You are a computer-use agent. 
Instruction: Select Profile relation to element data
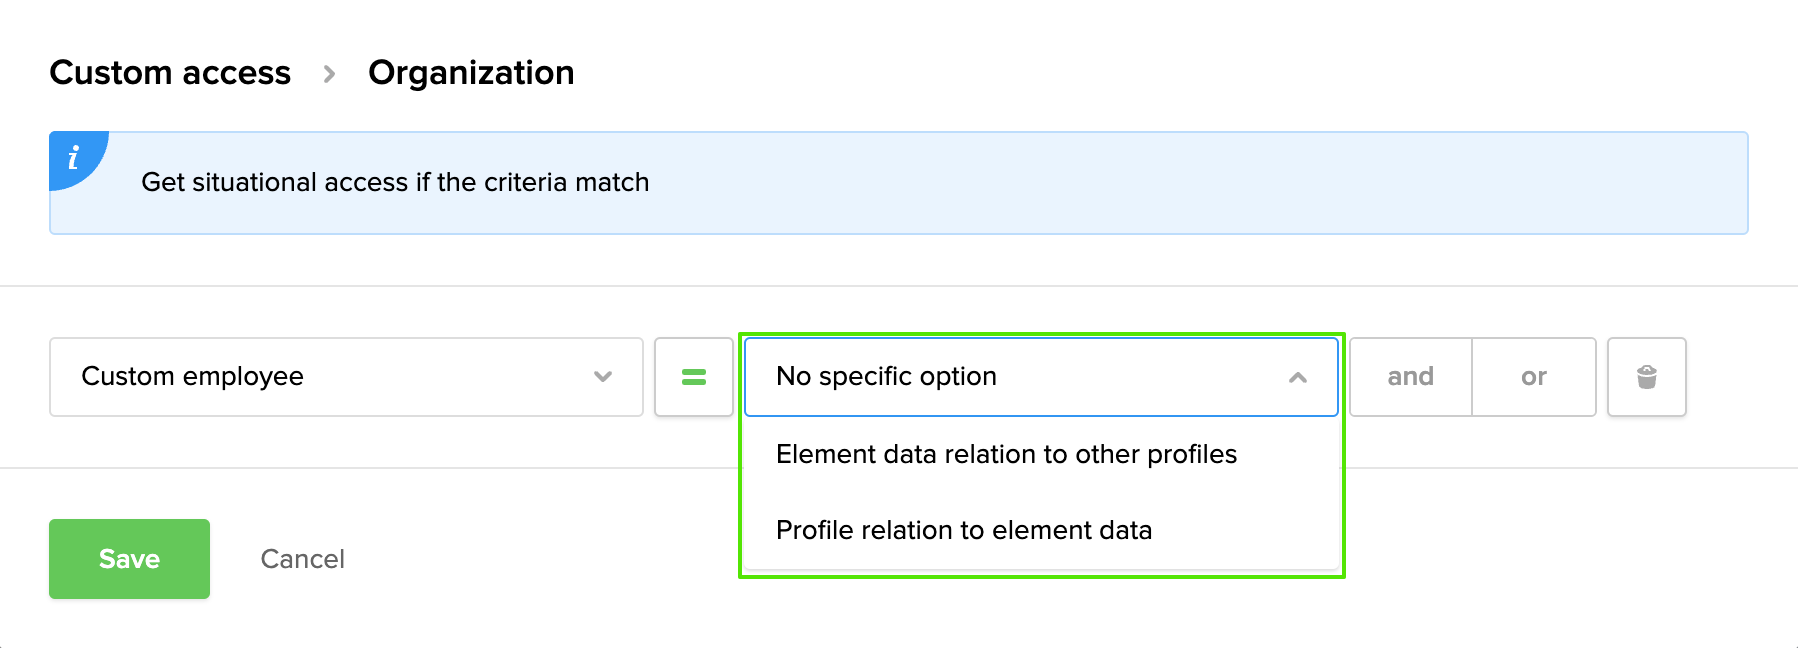pos(964,530)
